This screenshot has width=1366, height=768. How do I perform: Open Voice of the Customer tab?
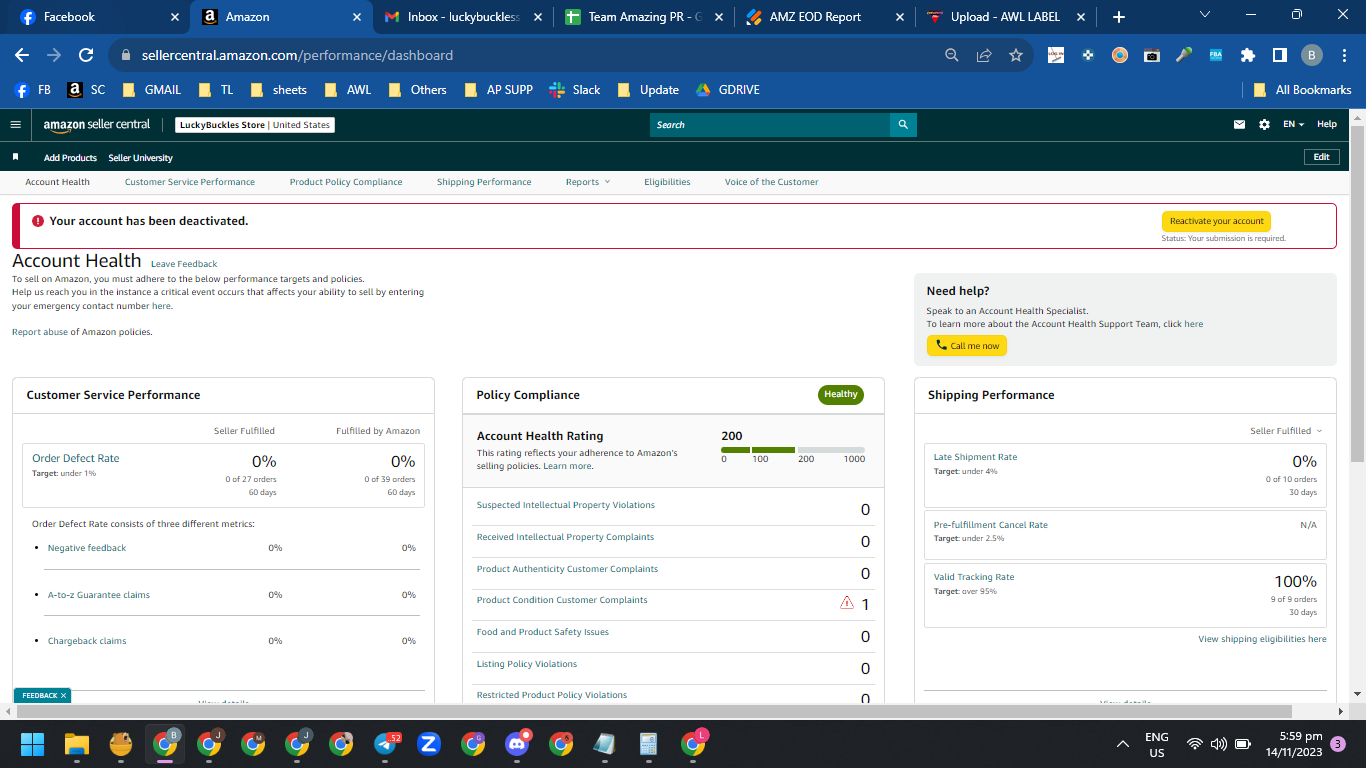[x=771, y=182]
